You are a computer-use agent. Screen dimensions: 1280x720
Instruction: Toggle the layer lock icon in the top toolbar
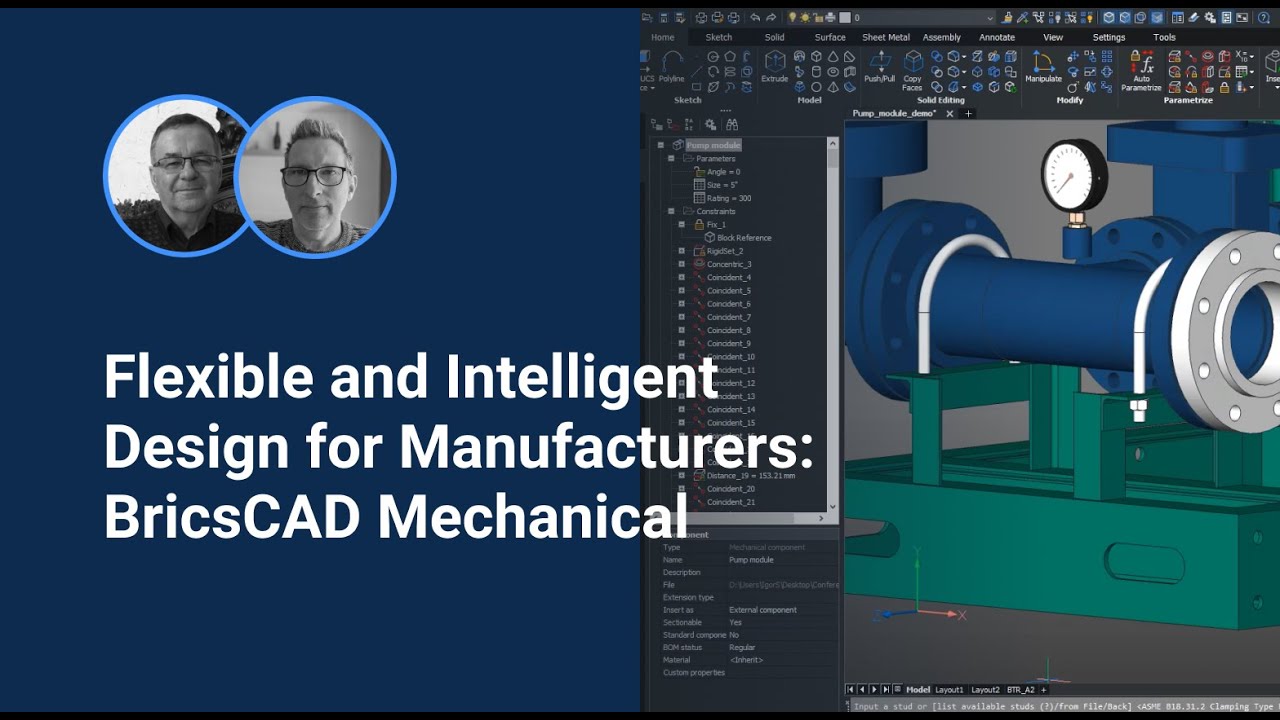coord(818,17)
